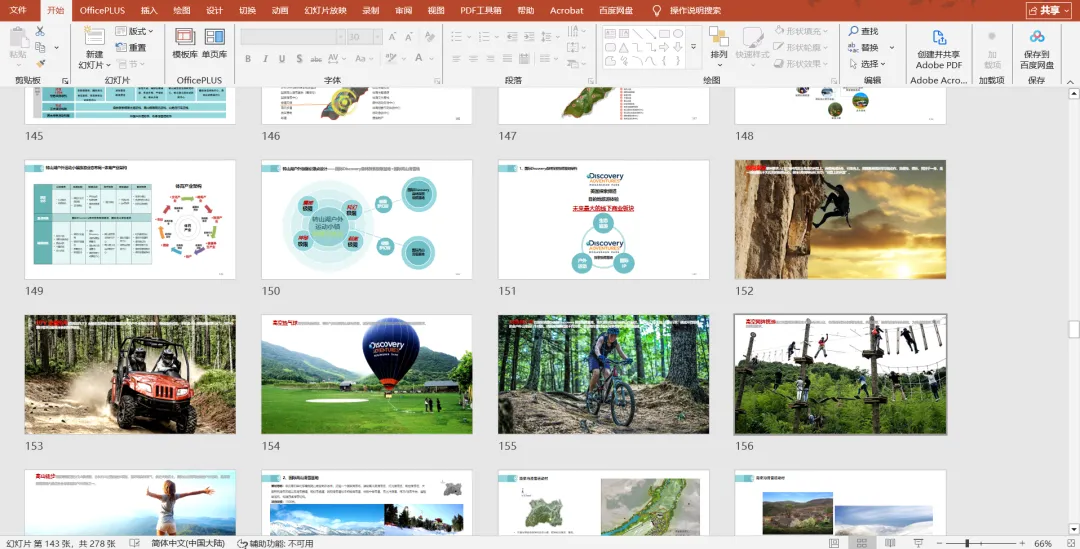The height and width of the screenshot is (549, 1080).
Task: Switch to the Design (设计) tab
Action: point(214,10)
